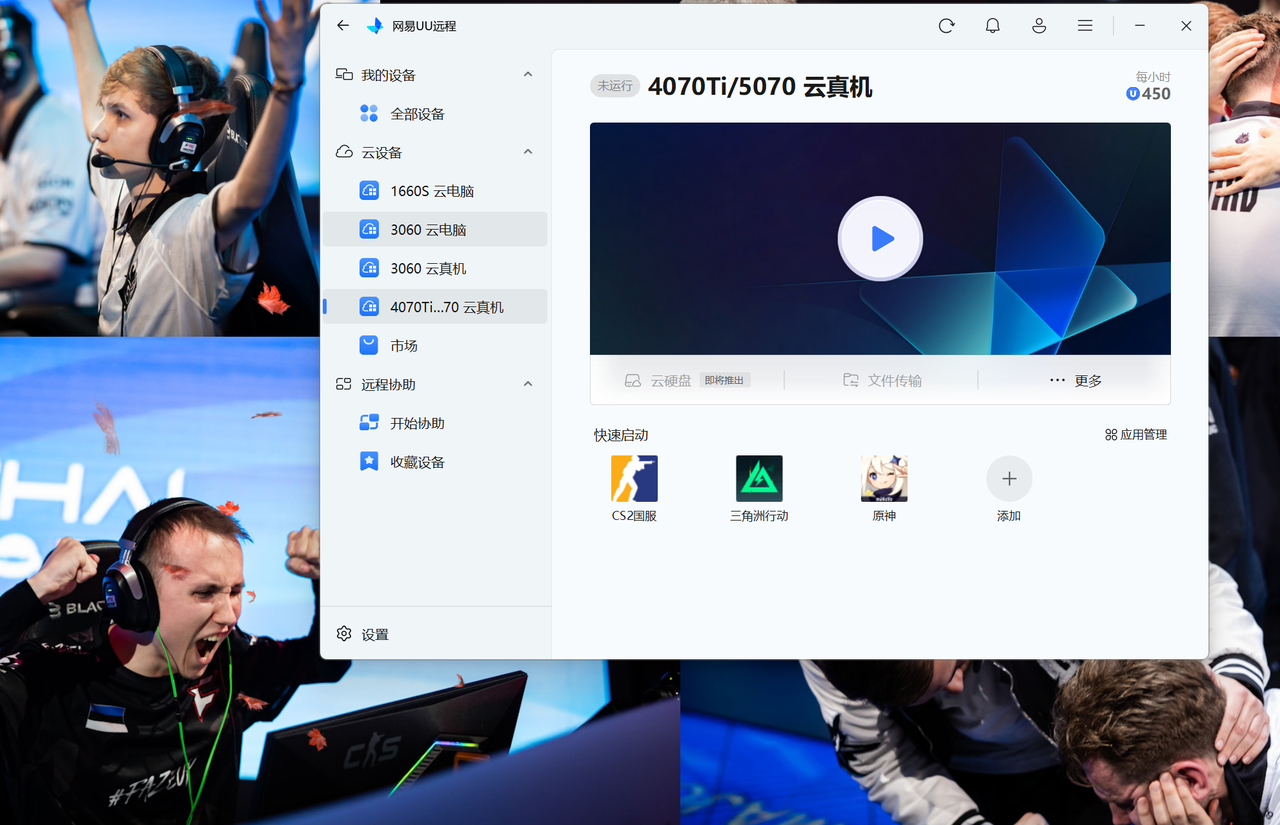Refresh using the circular arrow icon
This screenshot has height=825, width=1280.
(946, 26)
